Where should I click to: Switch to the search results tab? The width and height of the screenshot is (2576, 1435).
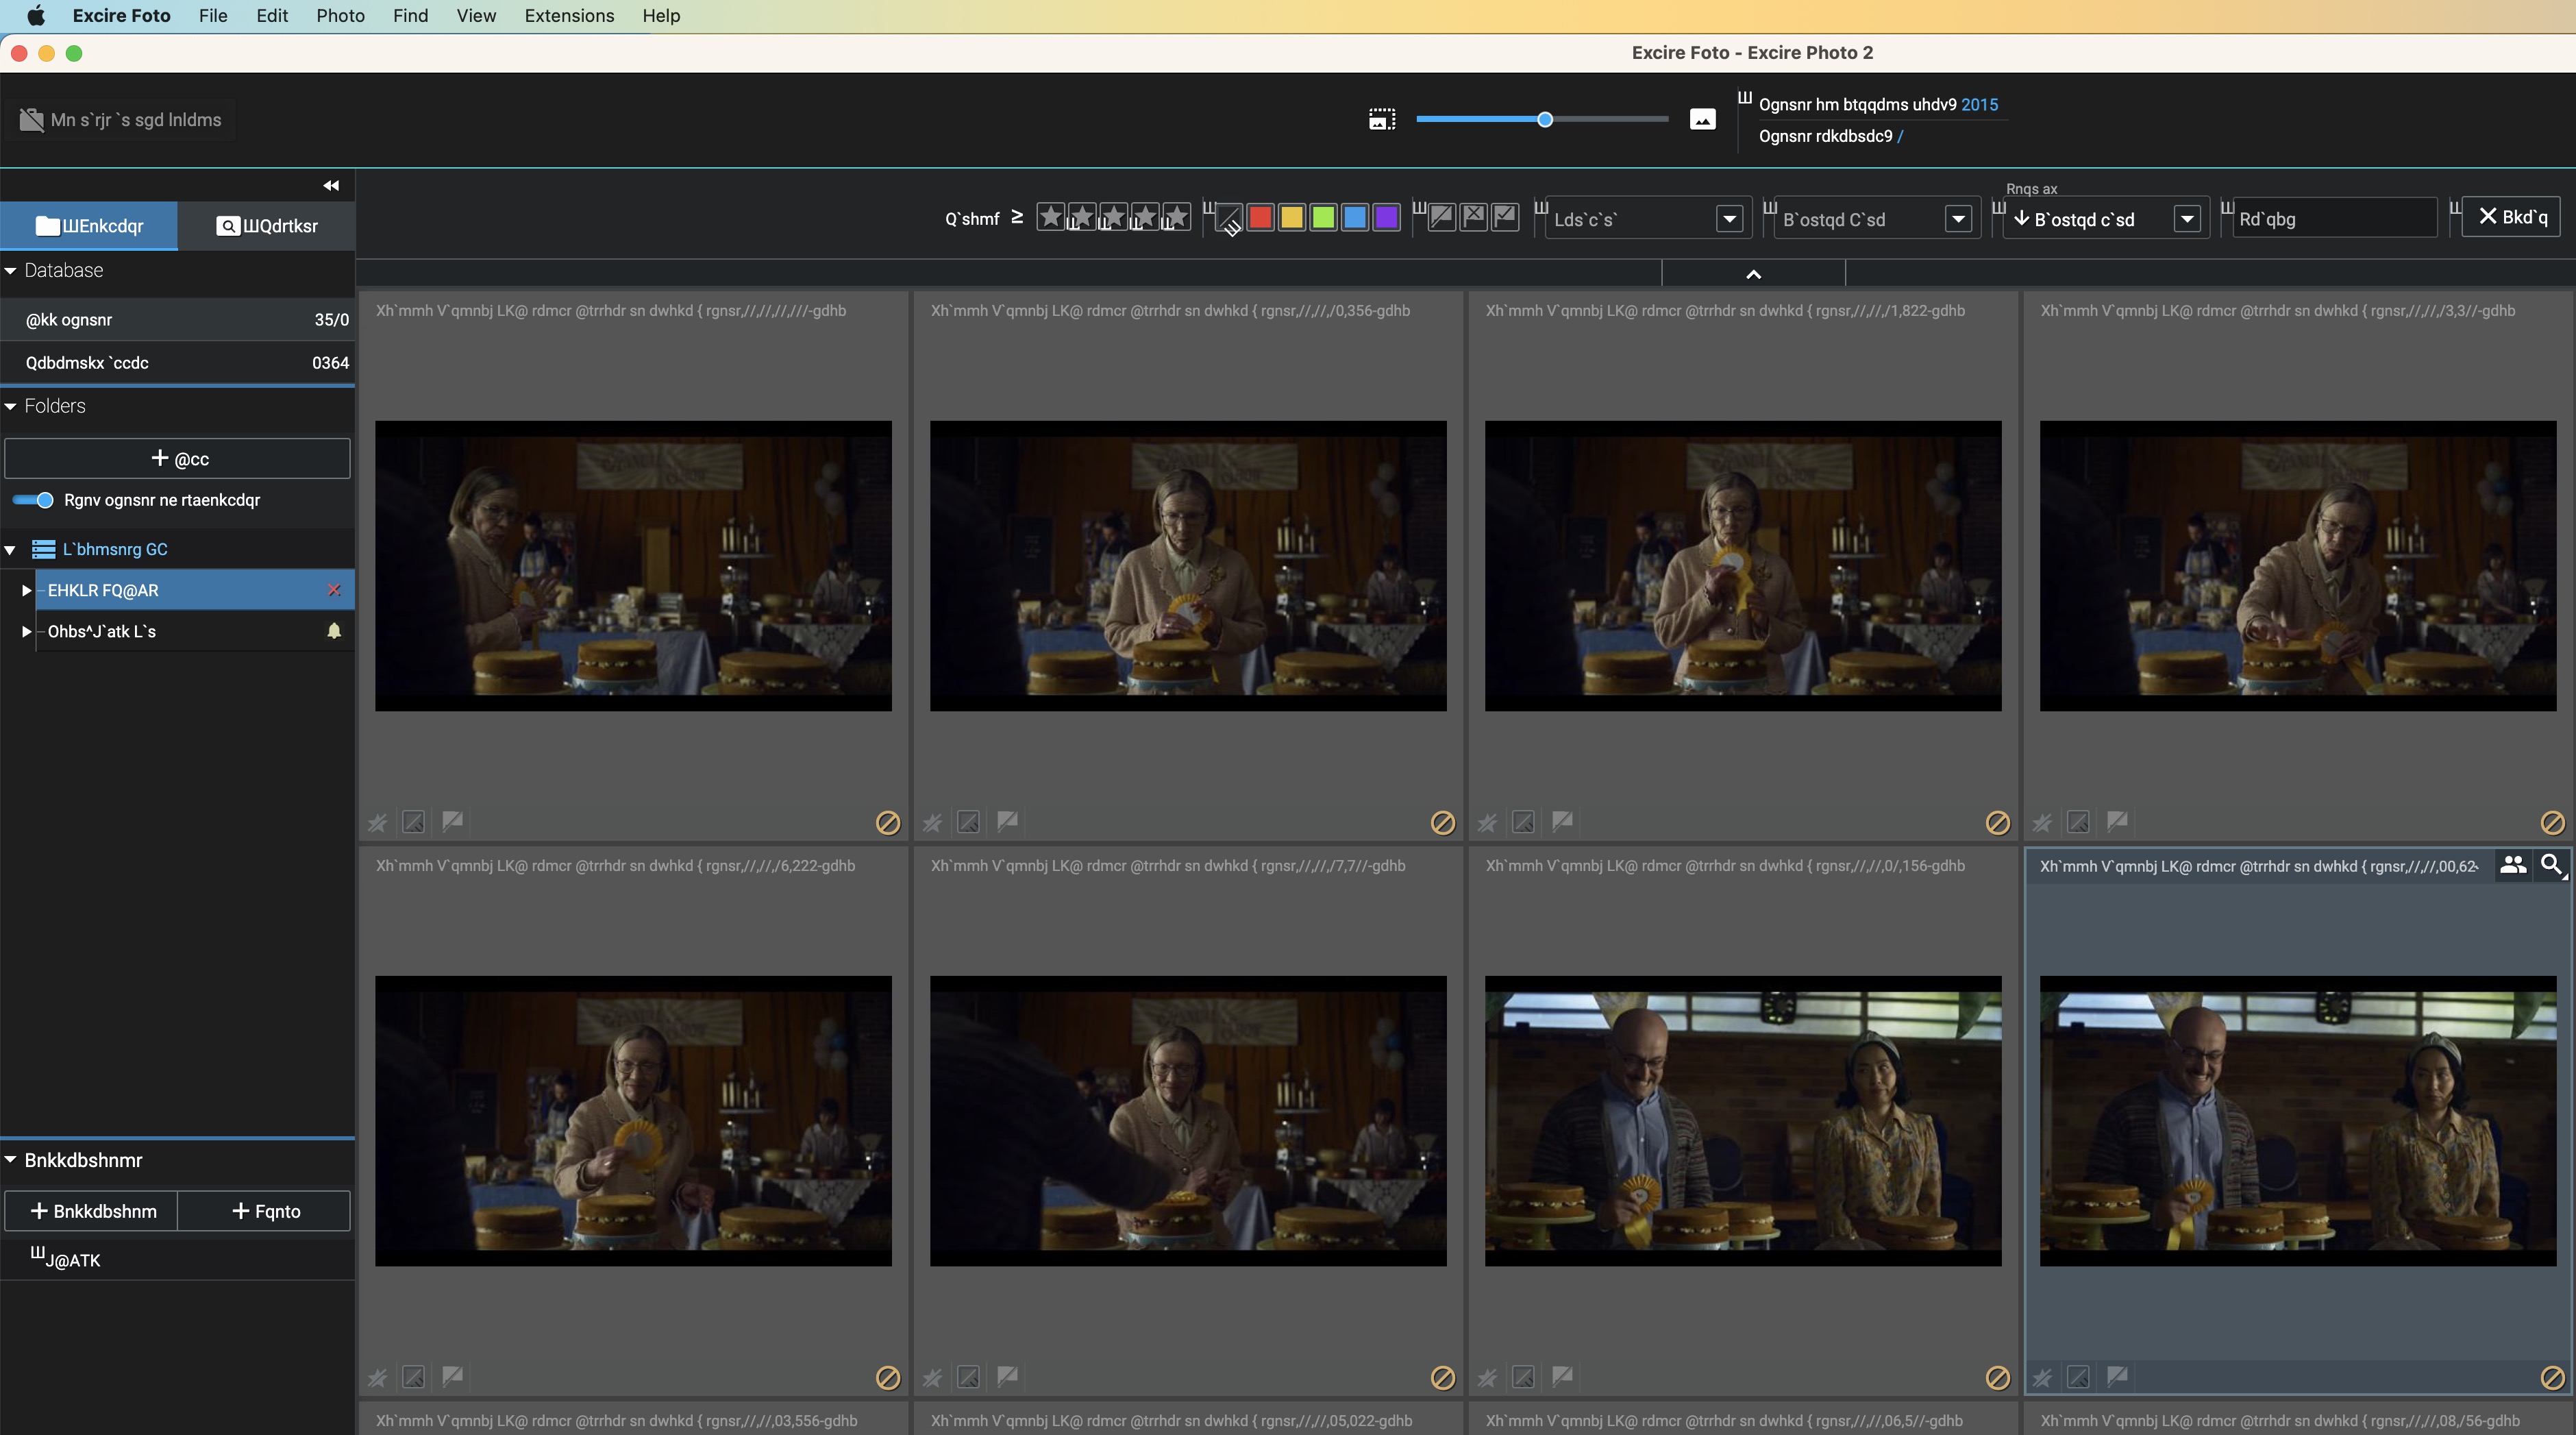[x=267, y=226]
